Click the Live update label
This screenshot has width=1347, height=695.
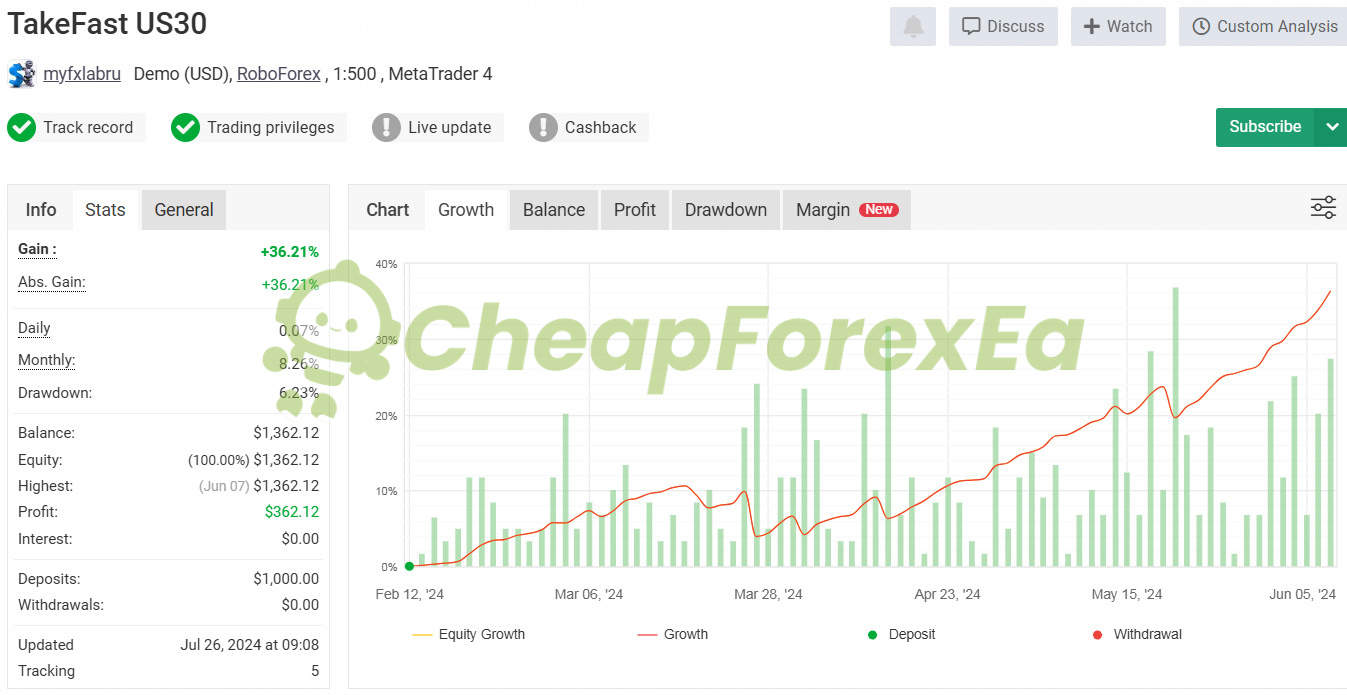pyautogui.click(x=449, y=127)
